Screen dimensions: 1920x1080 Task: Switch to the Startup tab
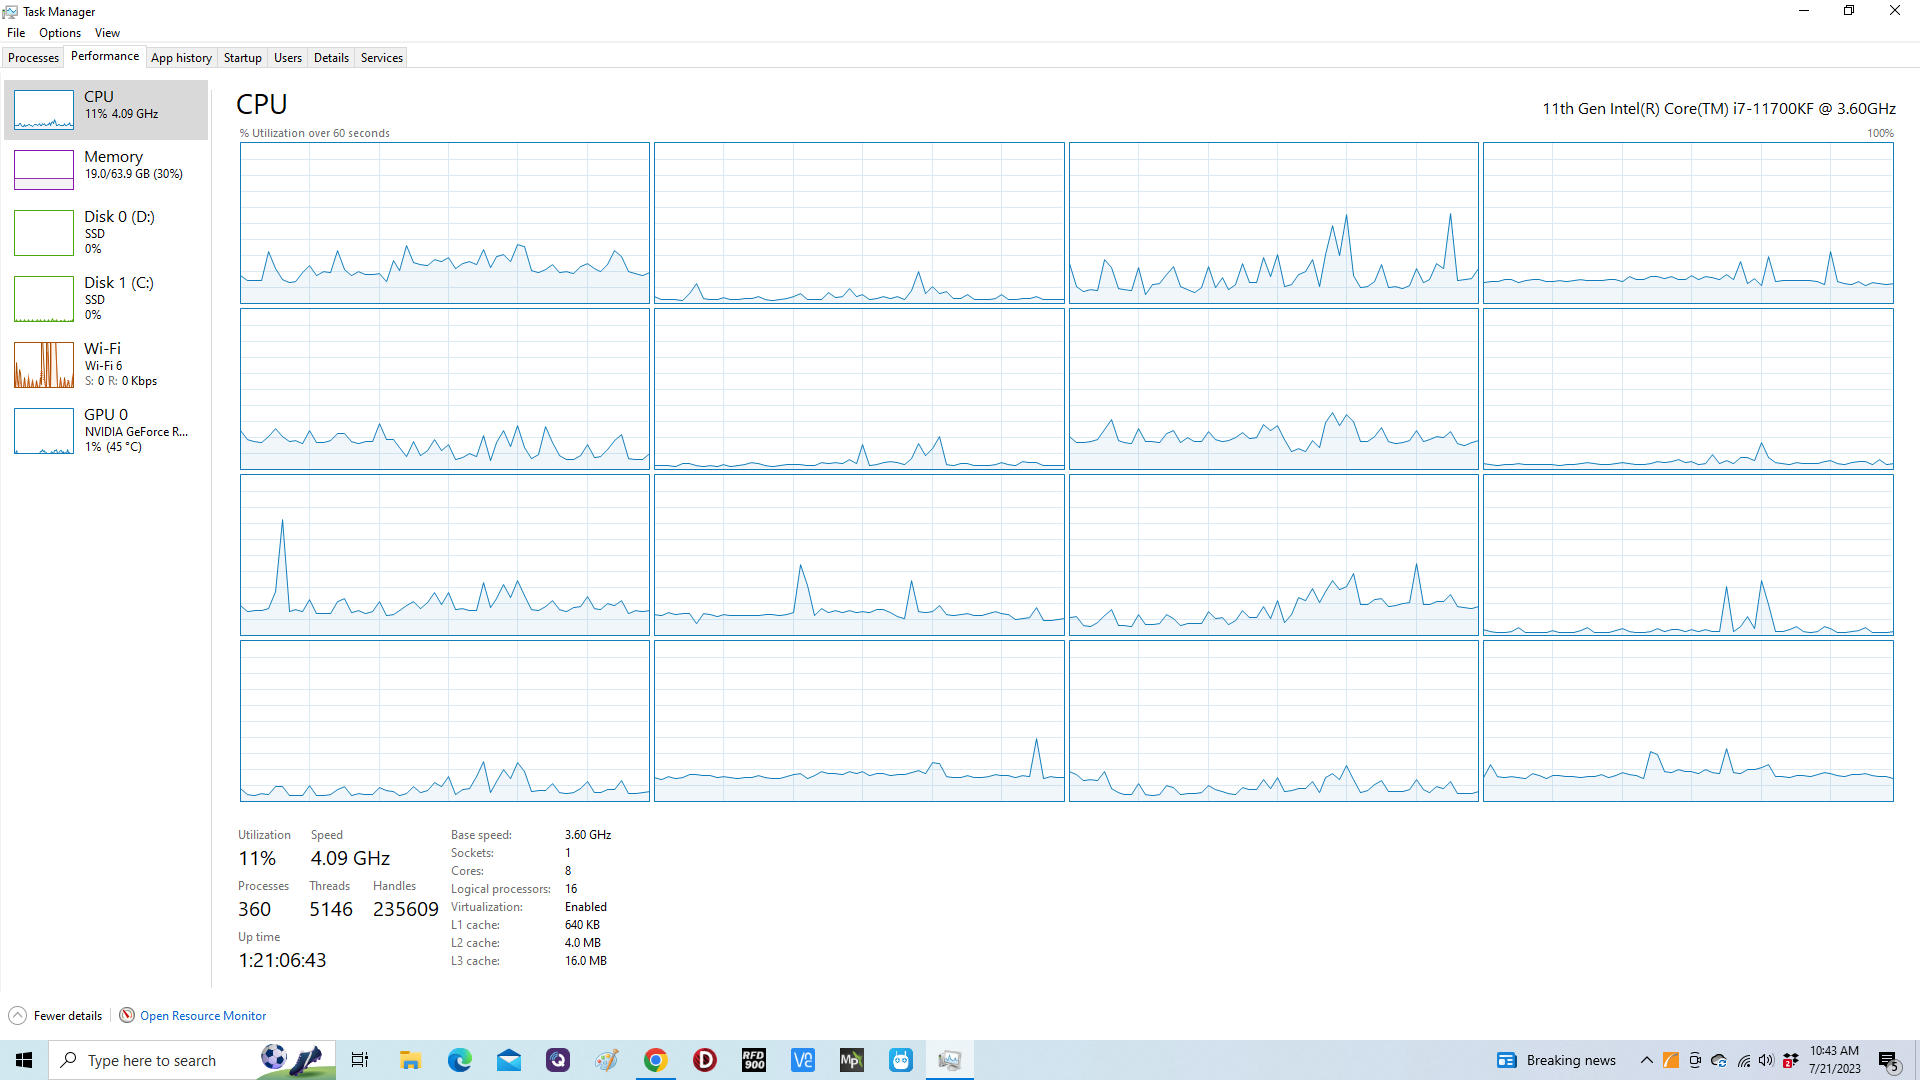(x=242, y=58)
